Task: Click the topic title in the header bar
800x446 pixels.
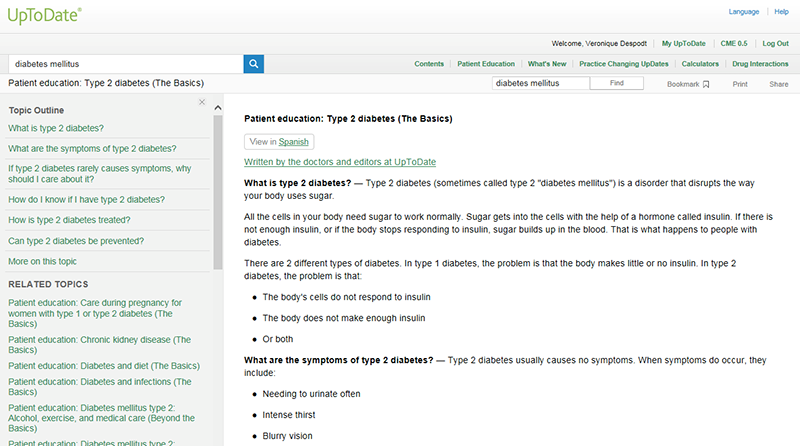Action: 106,83
